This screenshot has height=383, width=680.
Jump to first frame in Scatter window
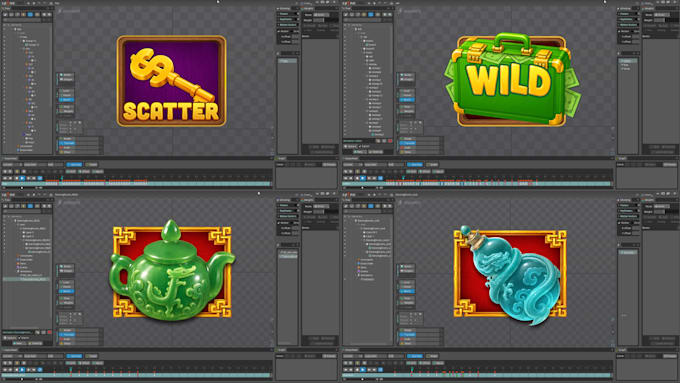(x=5, y=178)
